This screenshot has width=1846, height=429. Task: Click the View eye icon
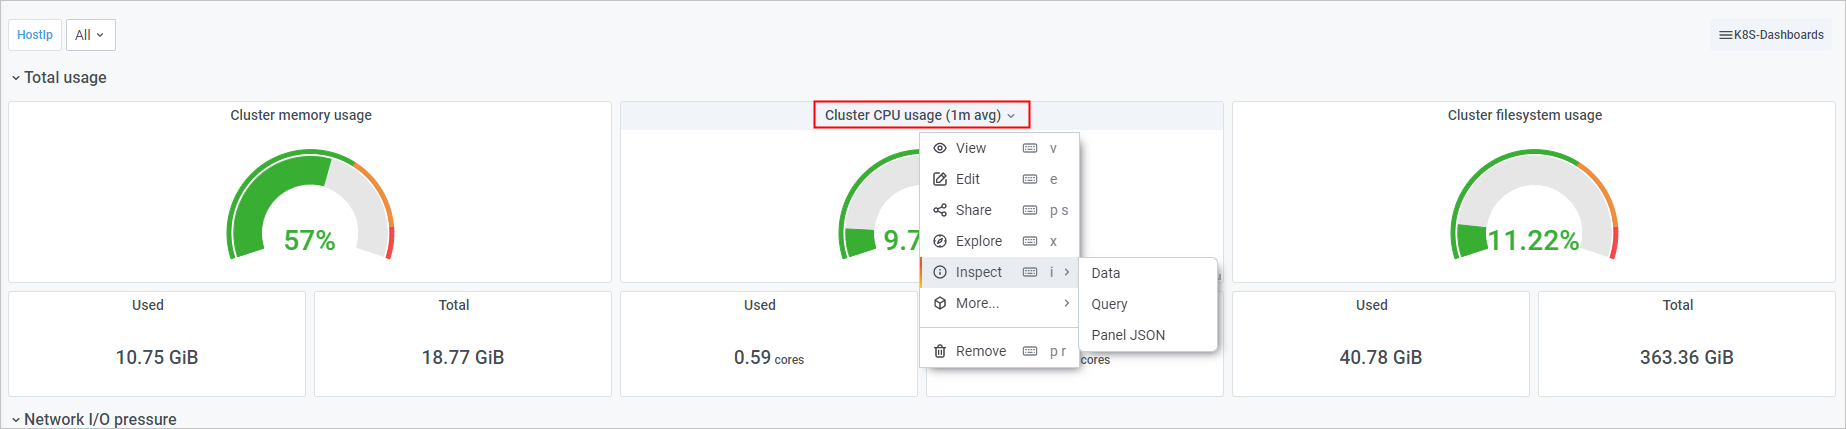[x=940, y=148]
